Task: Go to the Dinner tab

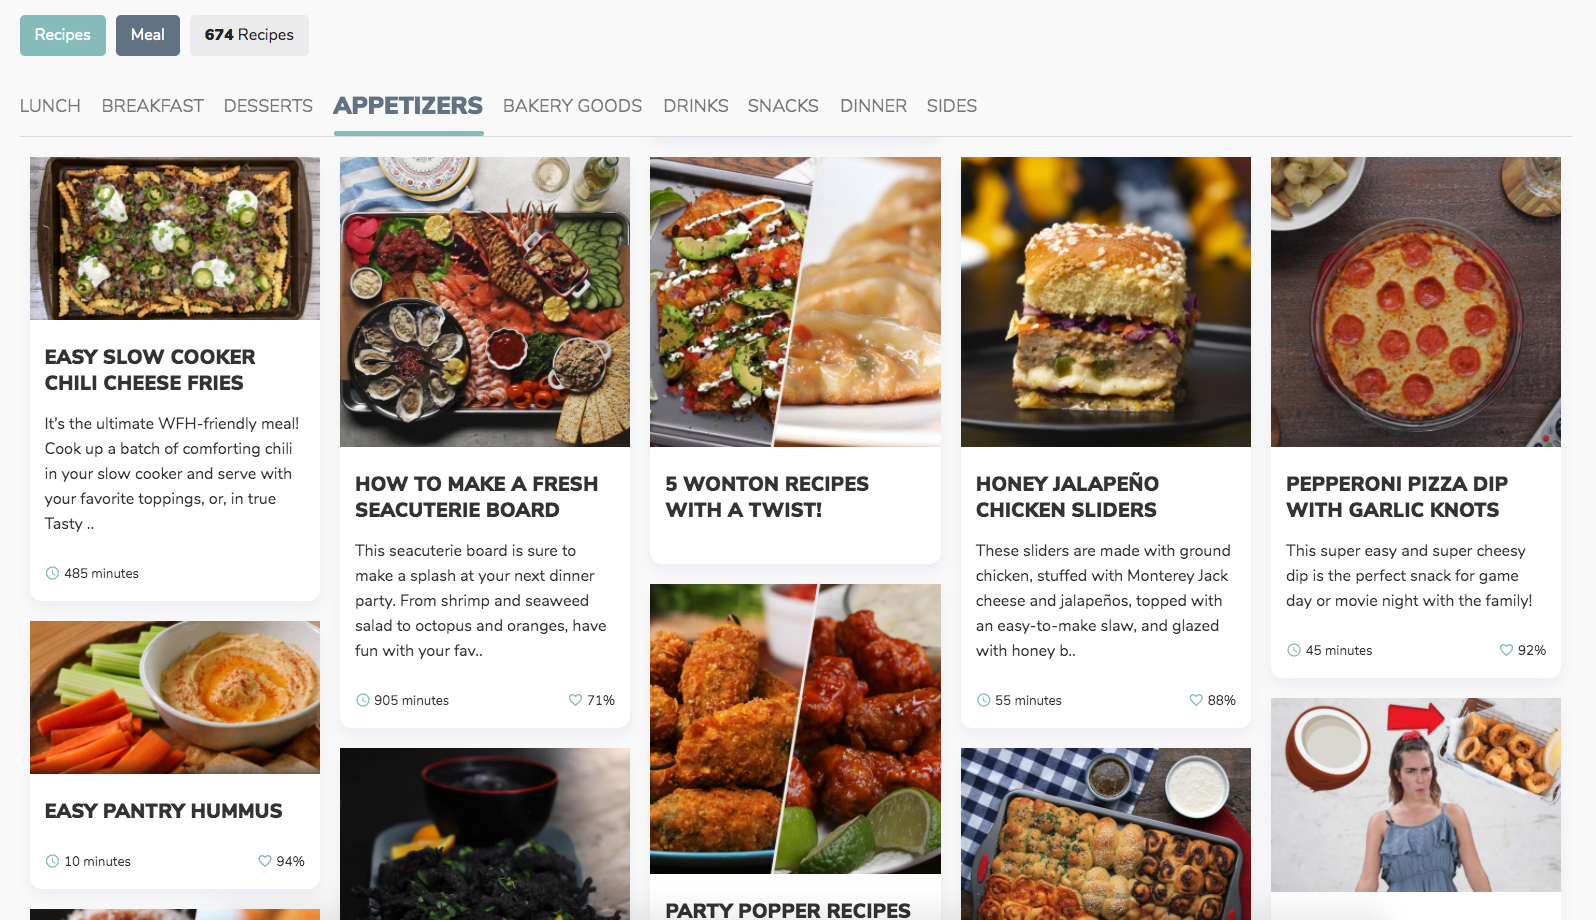Action: point(873,106)
